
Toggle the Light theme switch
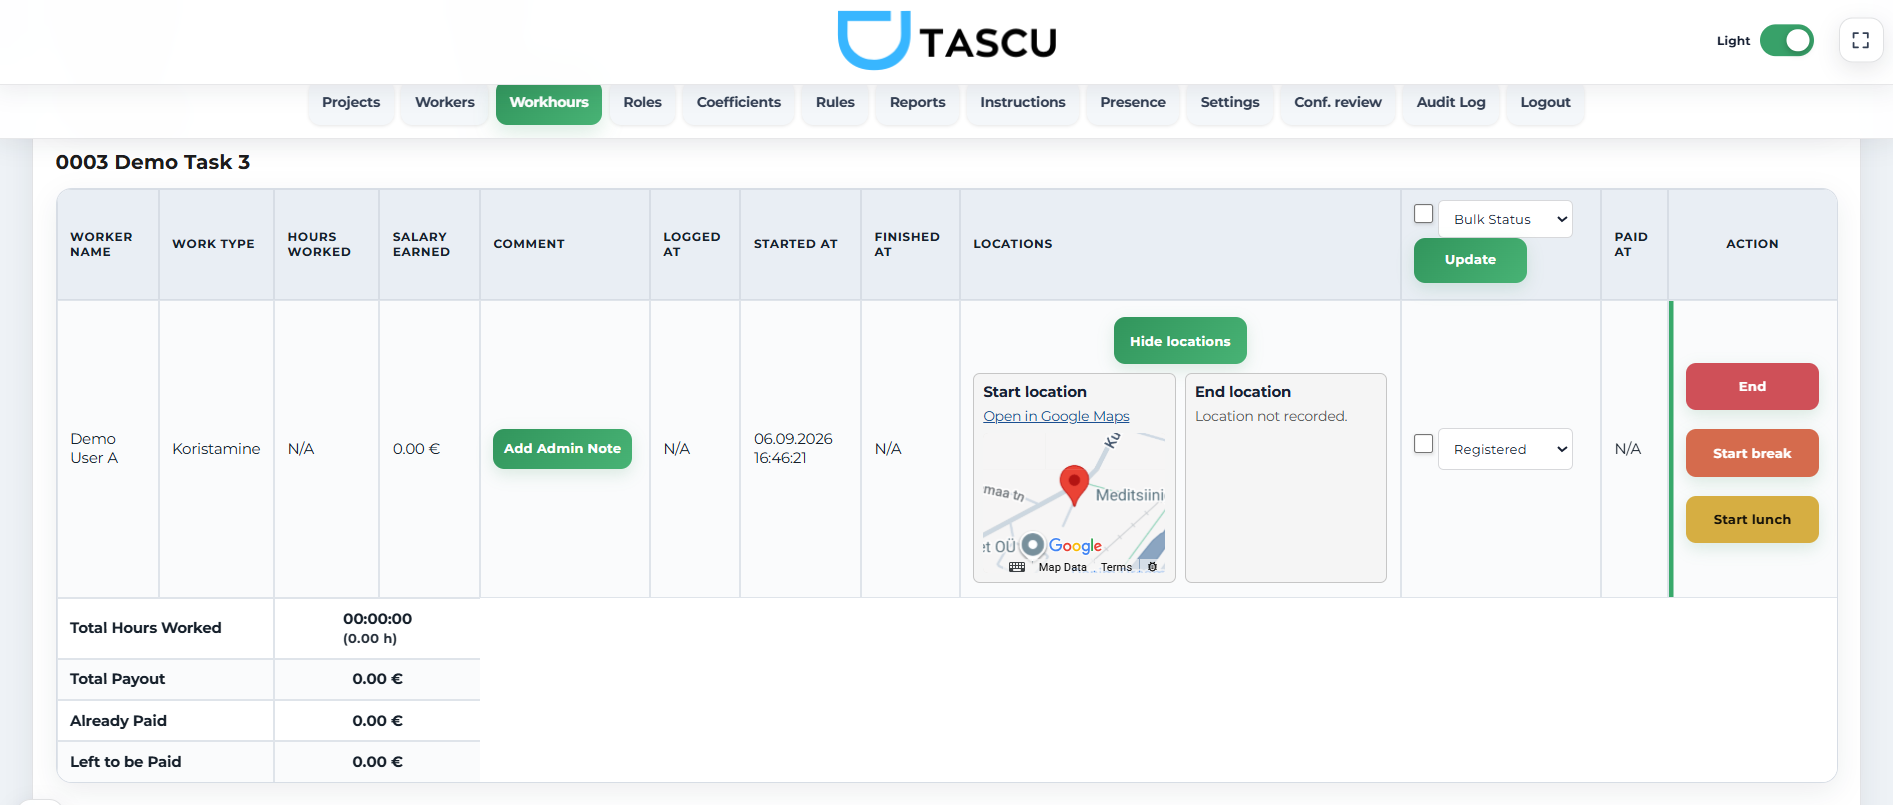[1786, 41]
